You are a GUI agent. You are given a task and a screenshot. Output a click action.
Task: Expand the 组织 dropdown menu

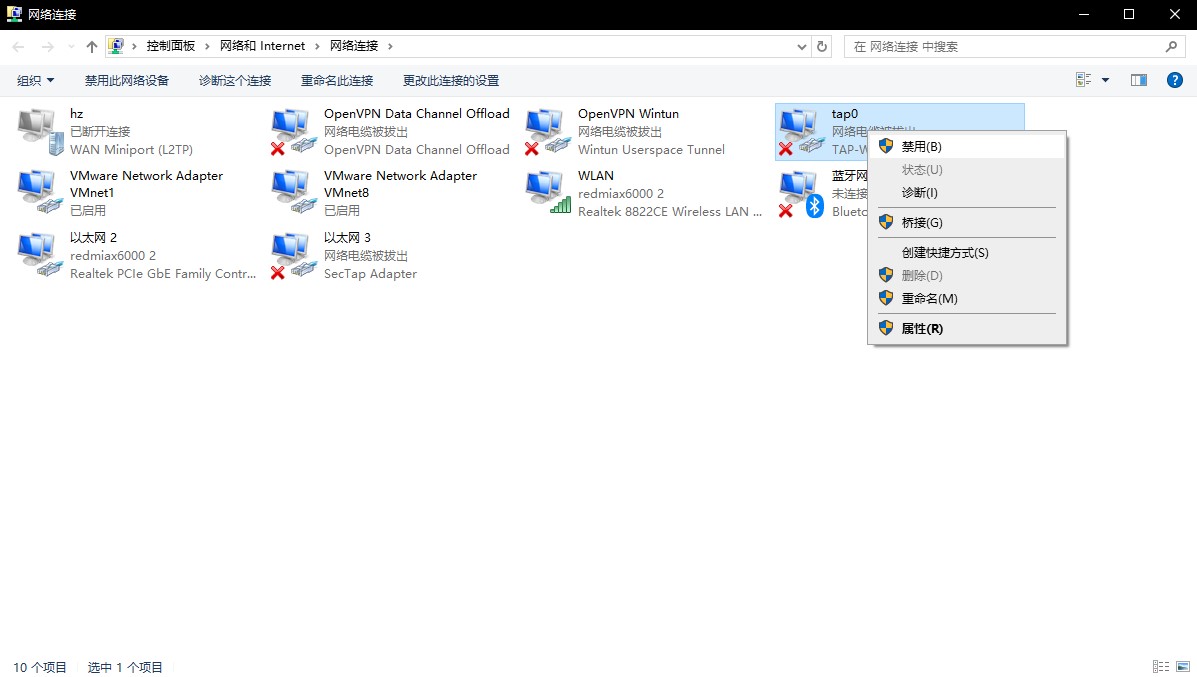click(36, 80)
